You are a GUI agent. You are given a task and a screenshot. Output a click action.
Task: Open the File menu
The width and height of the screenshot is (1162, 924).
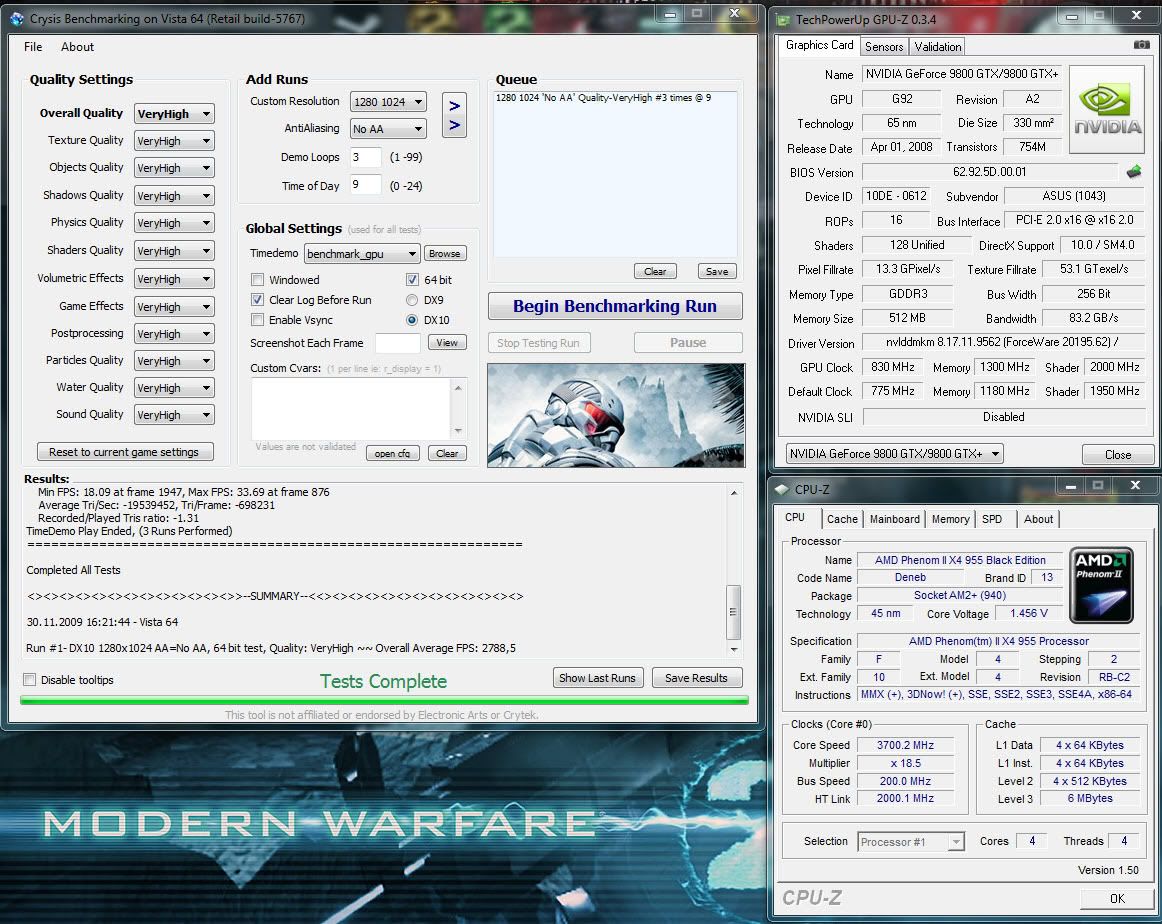[33, 47]
